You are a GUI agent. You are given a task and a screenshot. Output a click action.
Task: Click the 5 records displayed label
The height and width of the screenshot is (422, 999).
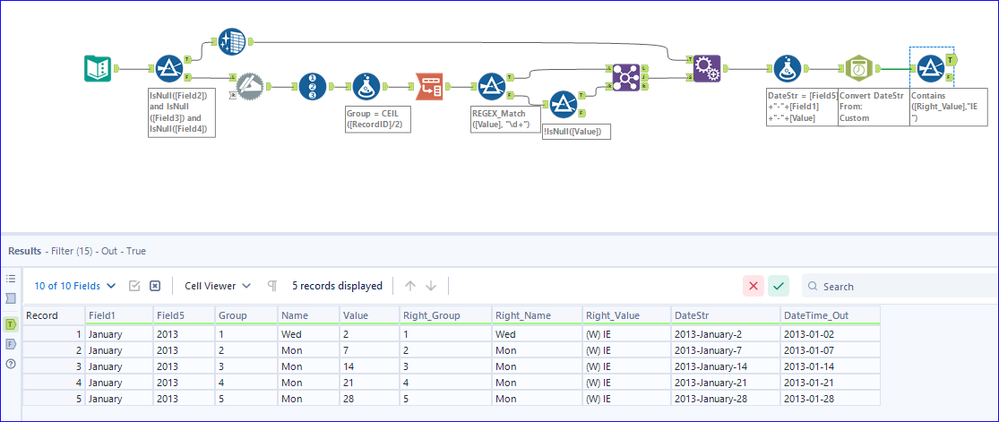[x=337, y=286]
